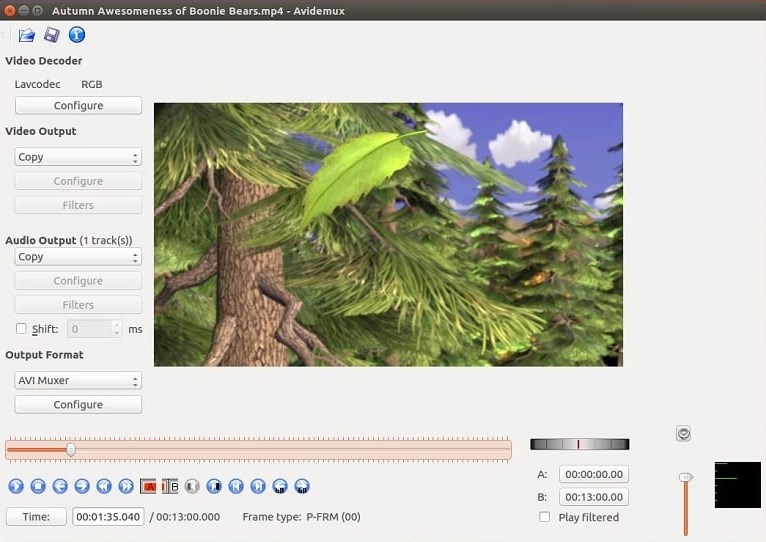Show file information with the blue info icon

point(77,35)
